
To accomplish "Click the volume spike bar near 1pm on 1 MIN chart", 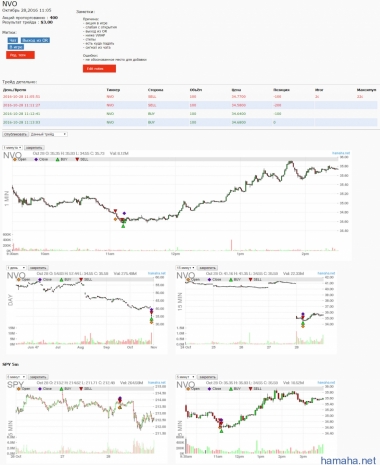I will pyautogui.click(x=231, y=245).
